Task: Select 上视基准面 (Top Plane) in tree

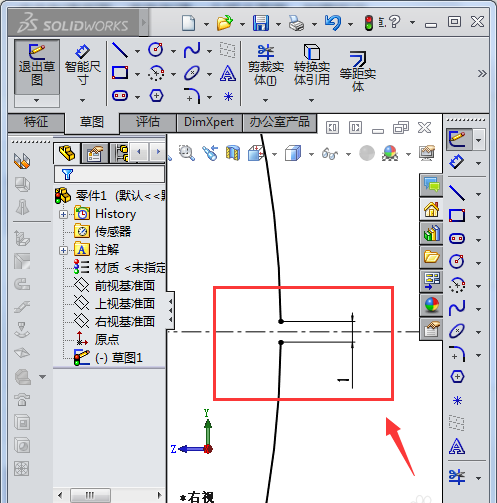Action: pos(115,304)
